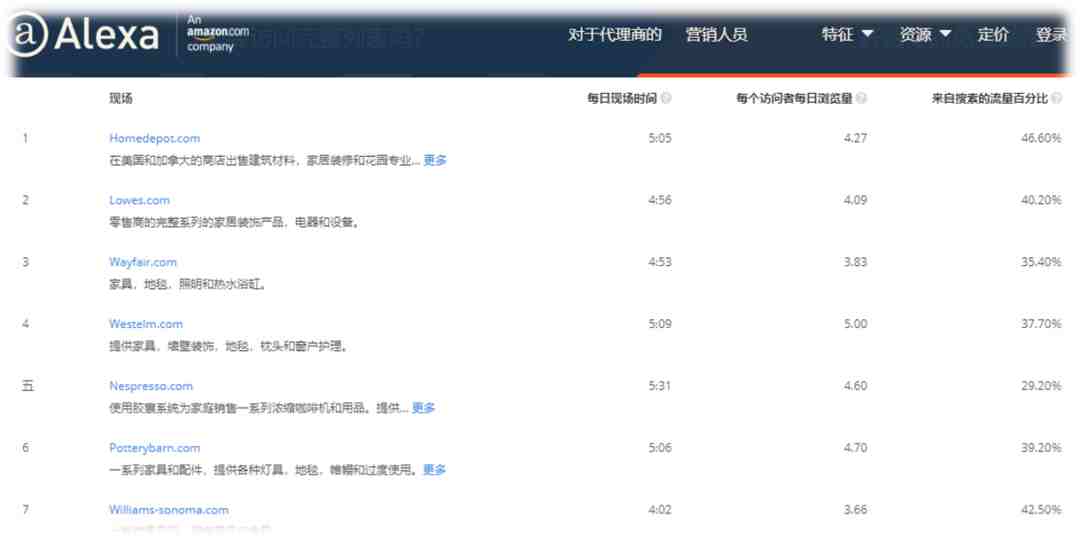Select the 40.20% search traffic value
This screenshot has width=1080, height=539.
click(1041, 200)
